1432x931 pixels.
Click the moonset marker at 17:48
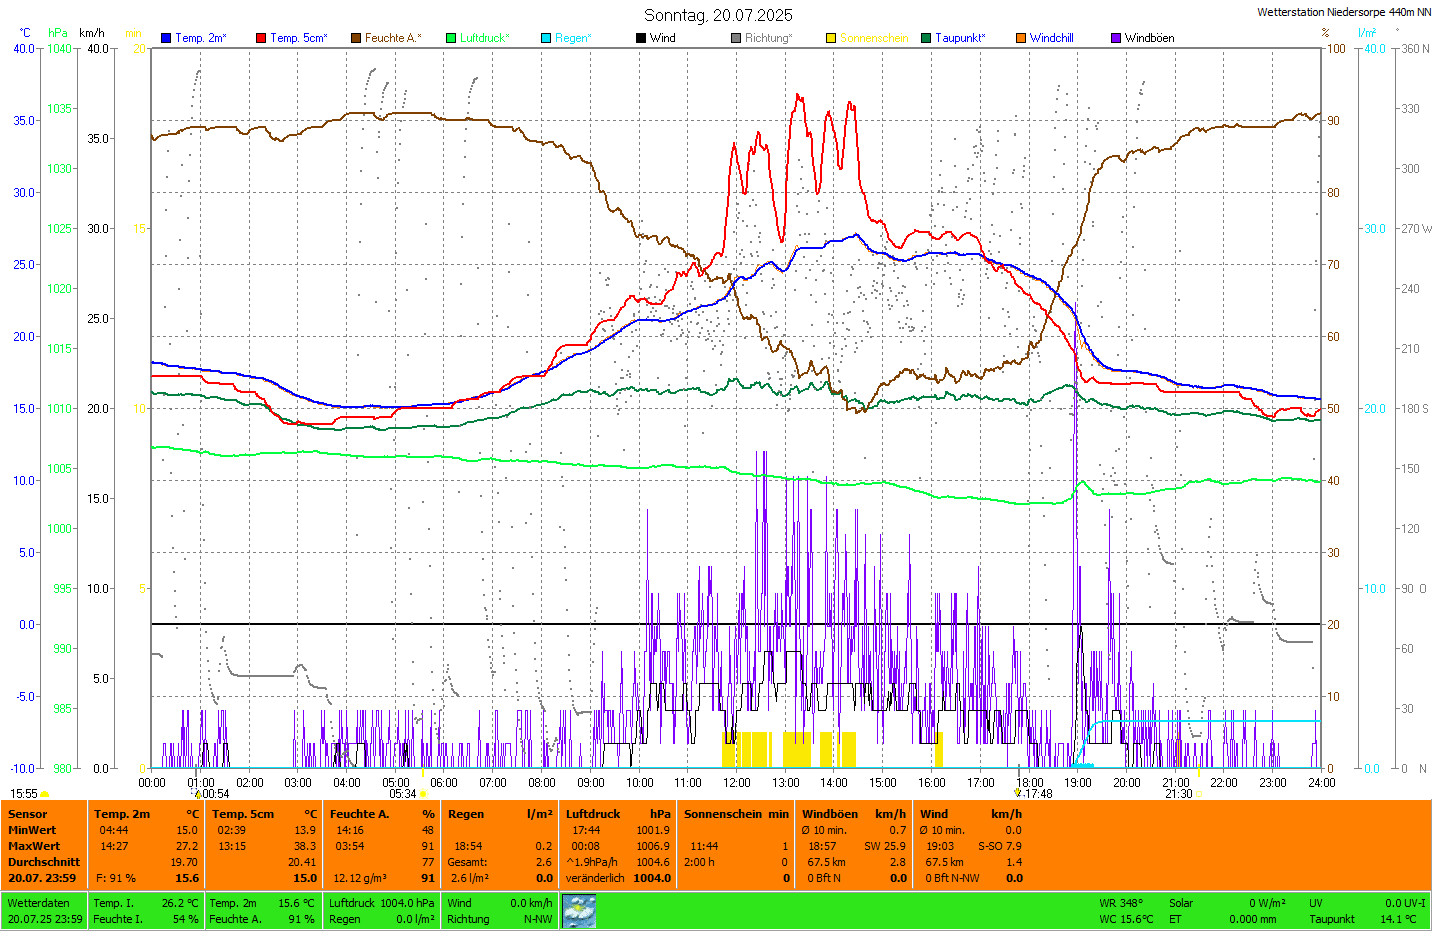click(x=1018, y=793)
